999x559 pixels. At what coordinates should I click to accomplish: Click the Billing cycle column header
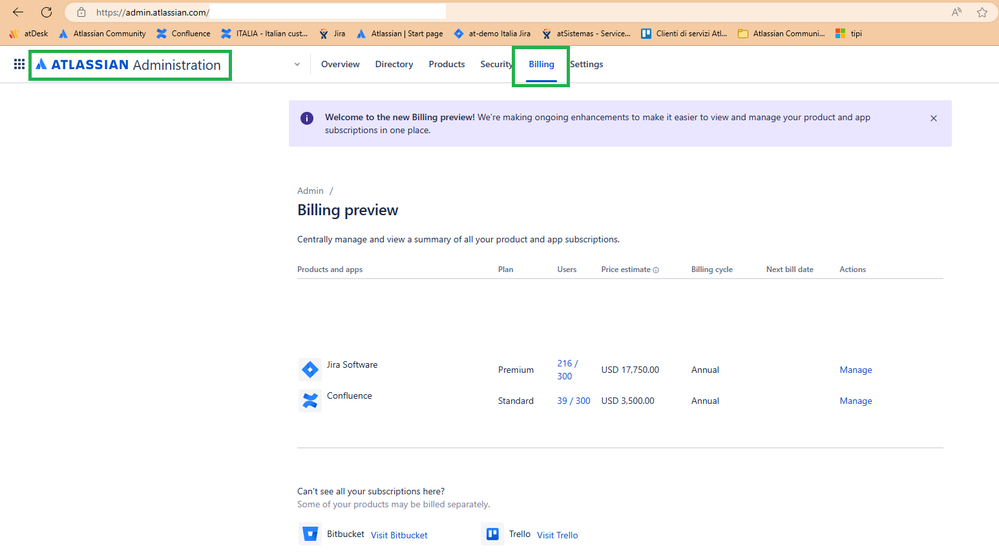coord(712,270)
